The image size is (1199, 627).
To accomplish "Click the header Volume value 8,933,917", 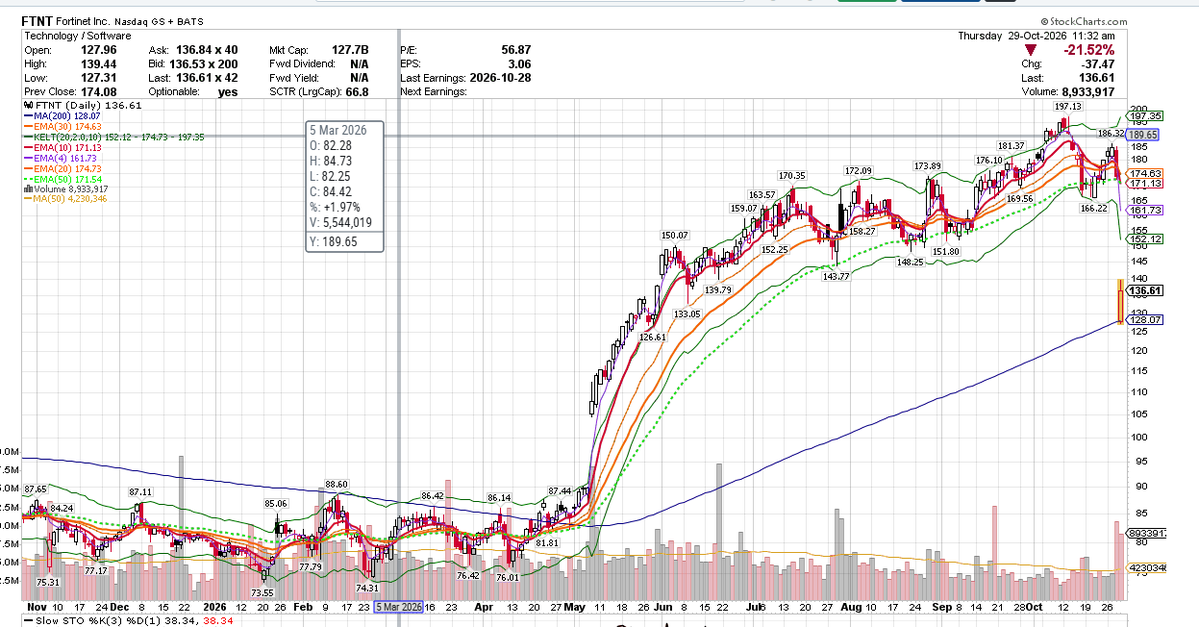I will [x=1088, y=92].
